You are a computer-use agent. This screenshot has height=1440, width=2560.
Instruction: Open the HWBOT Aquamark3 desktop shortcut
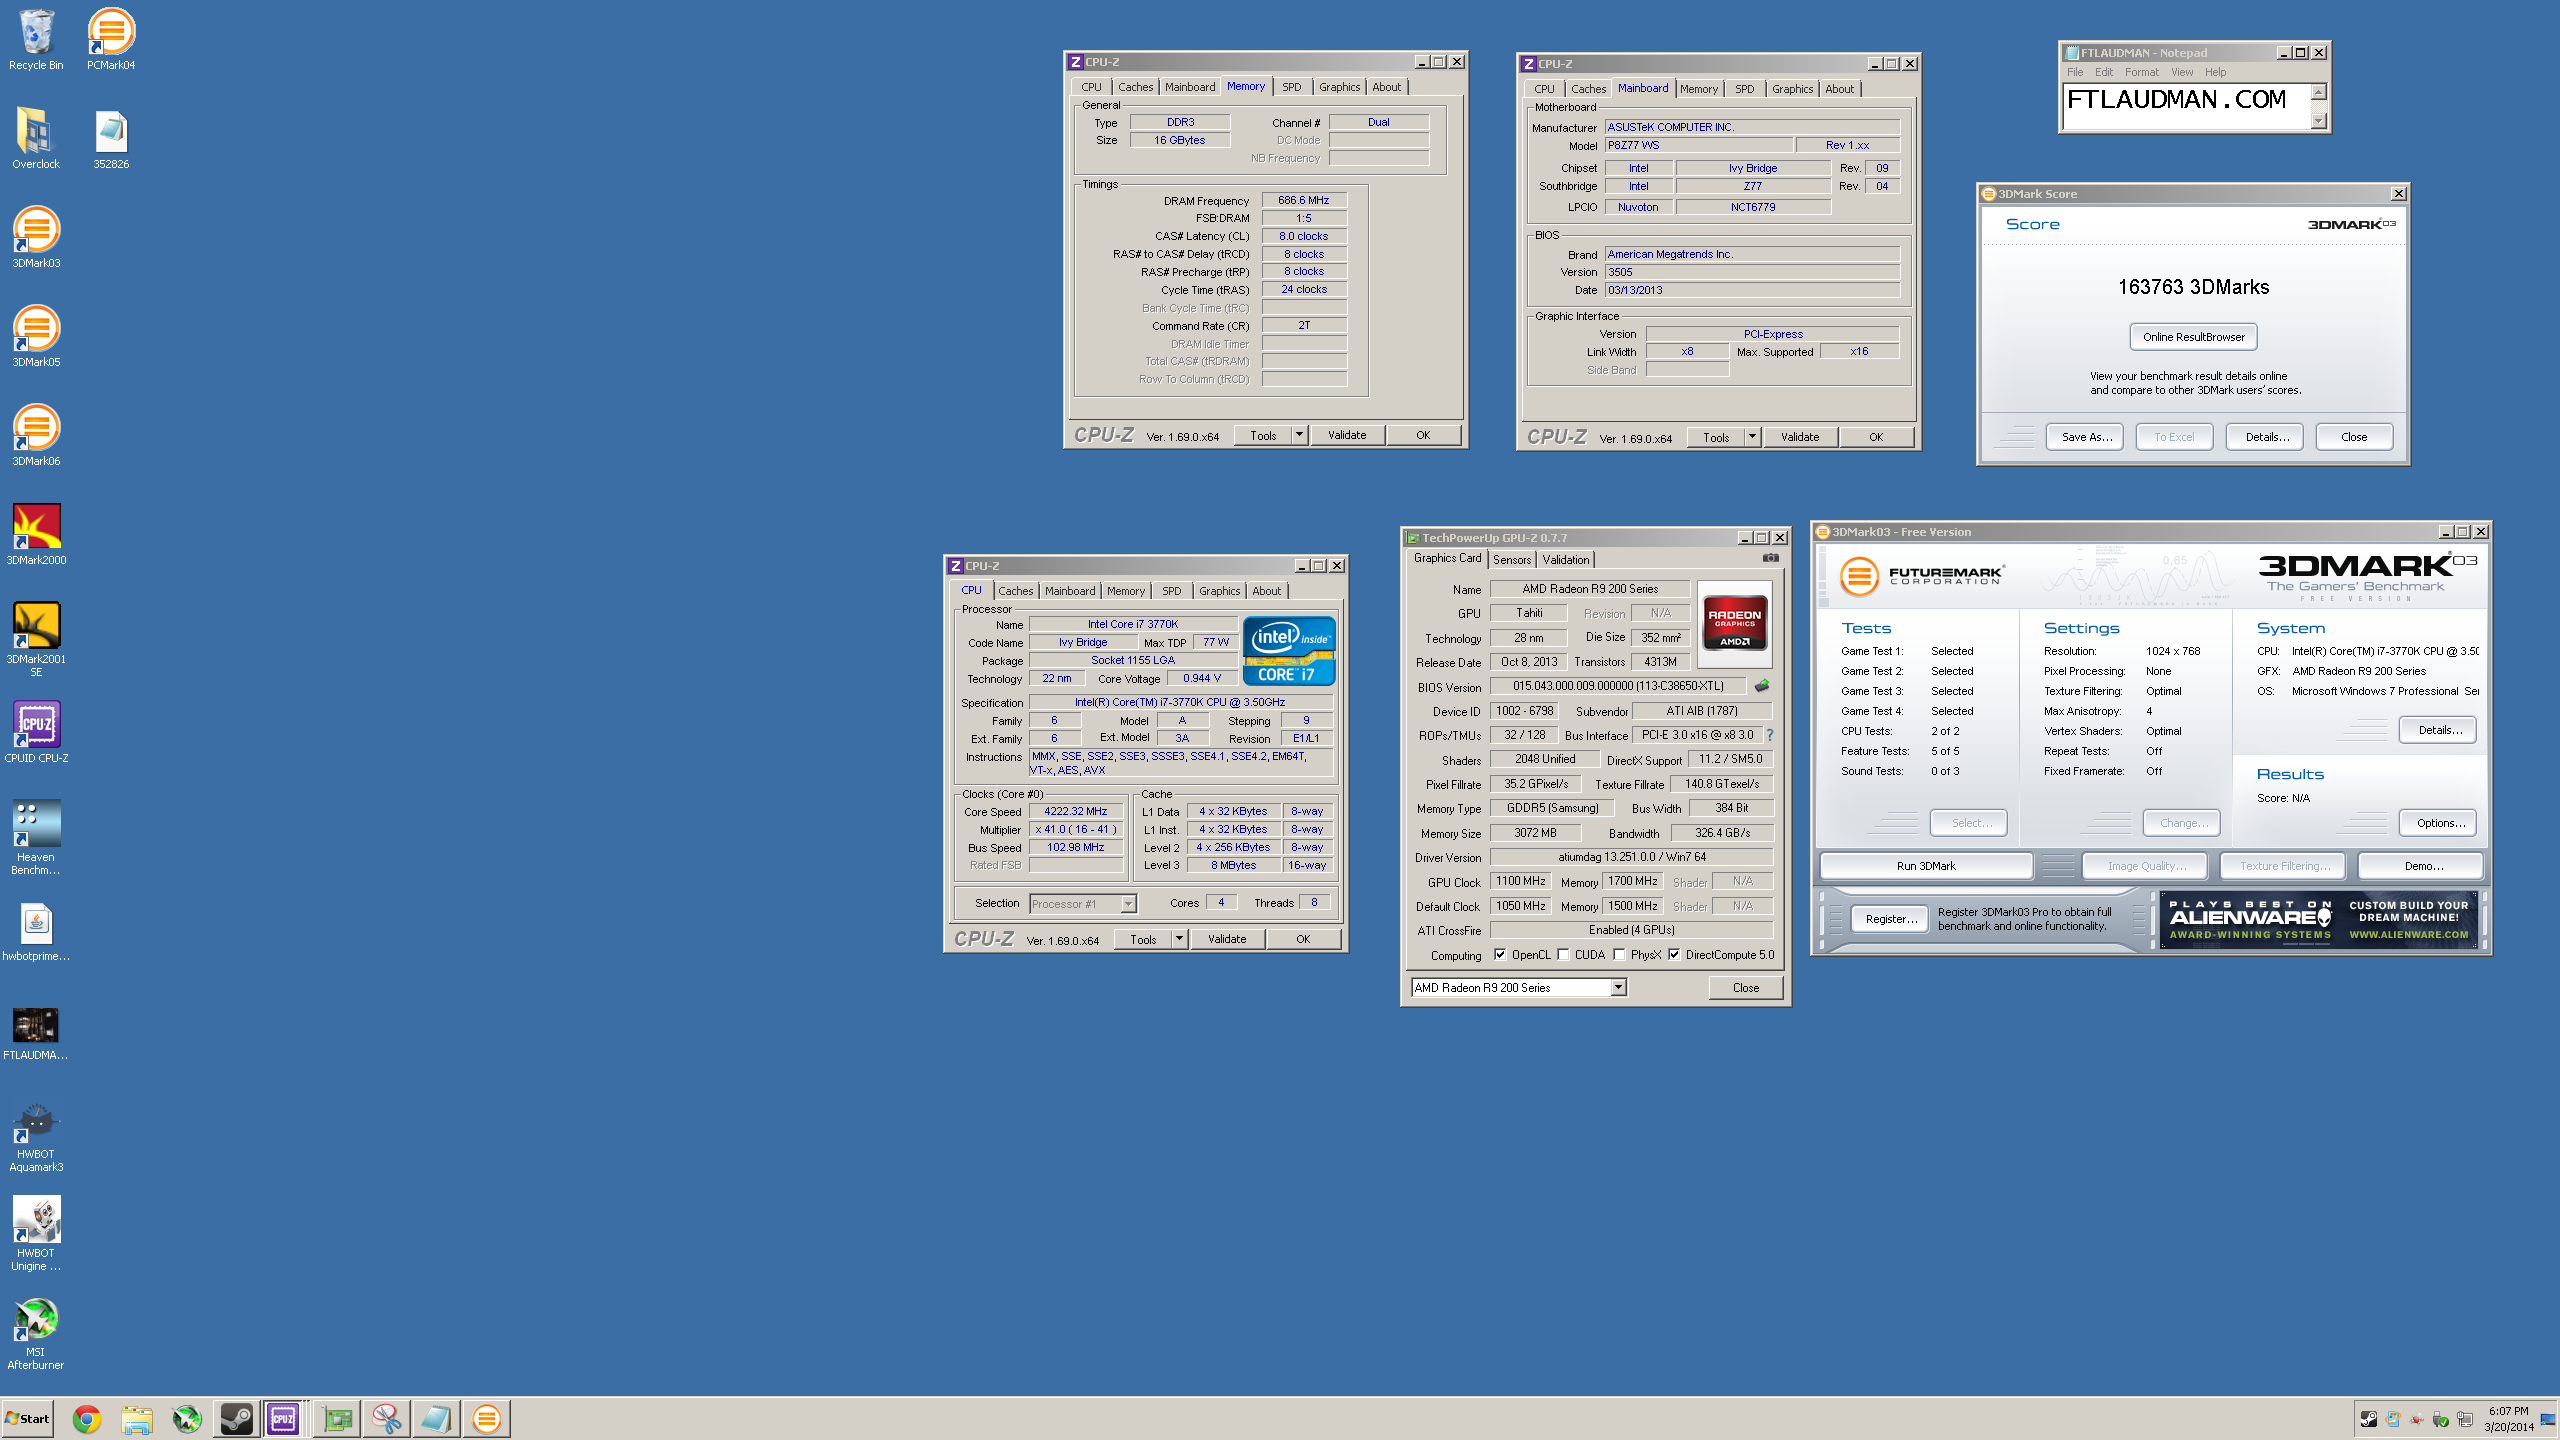(x=36, y=1136)
